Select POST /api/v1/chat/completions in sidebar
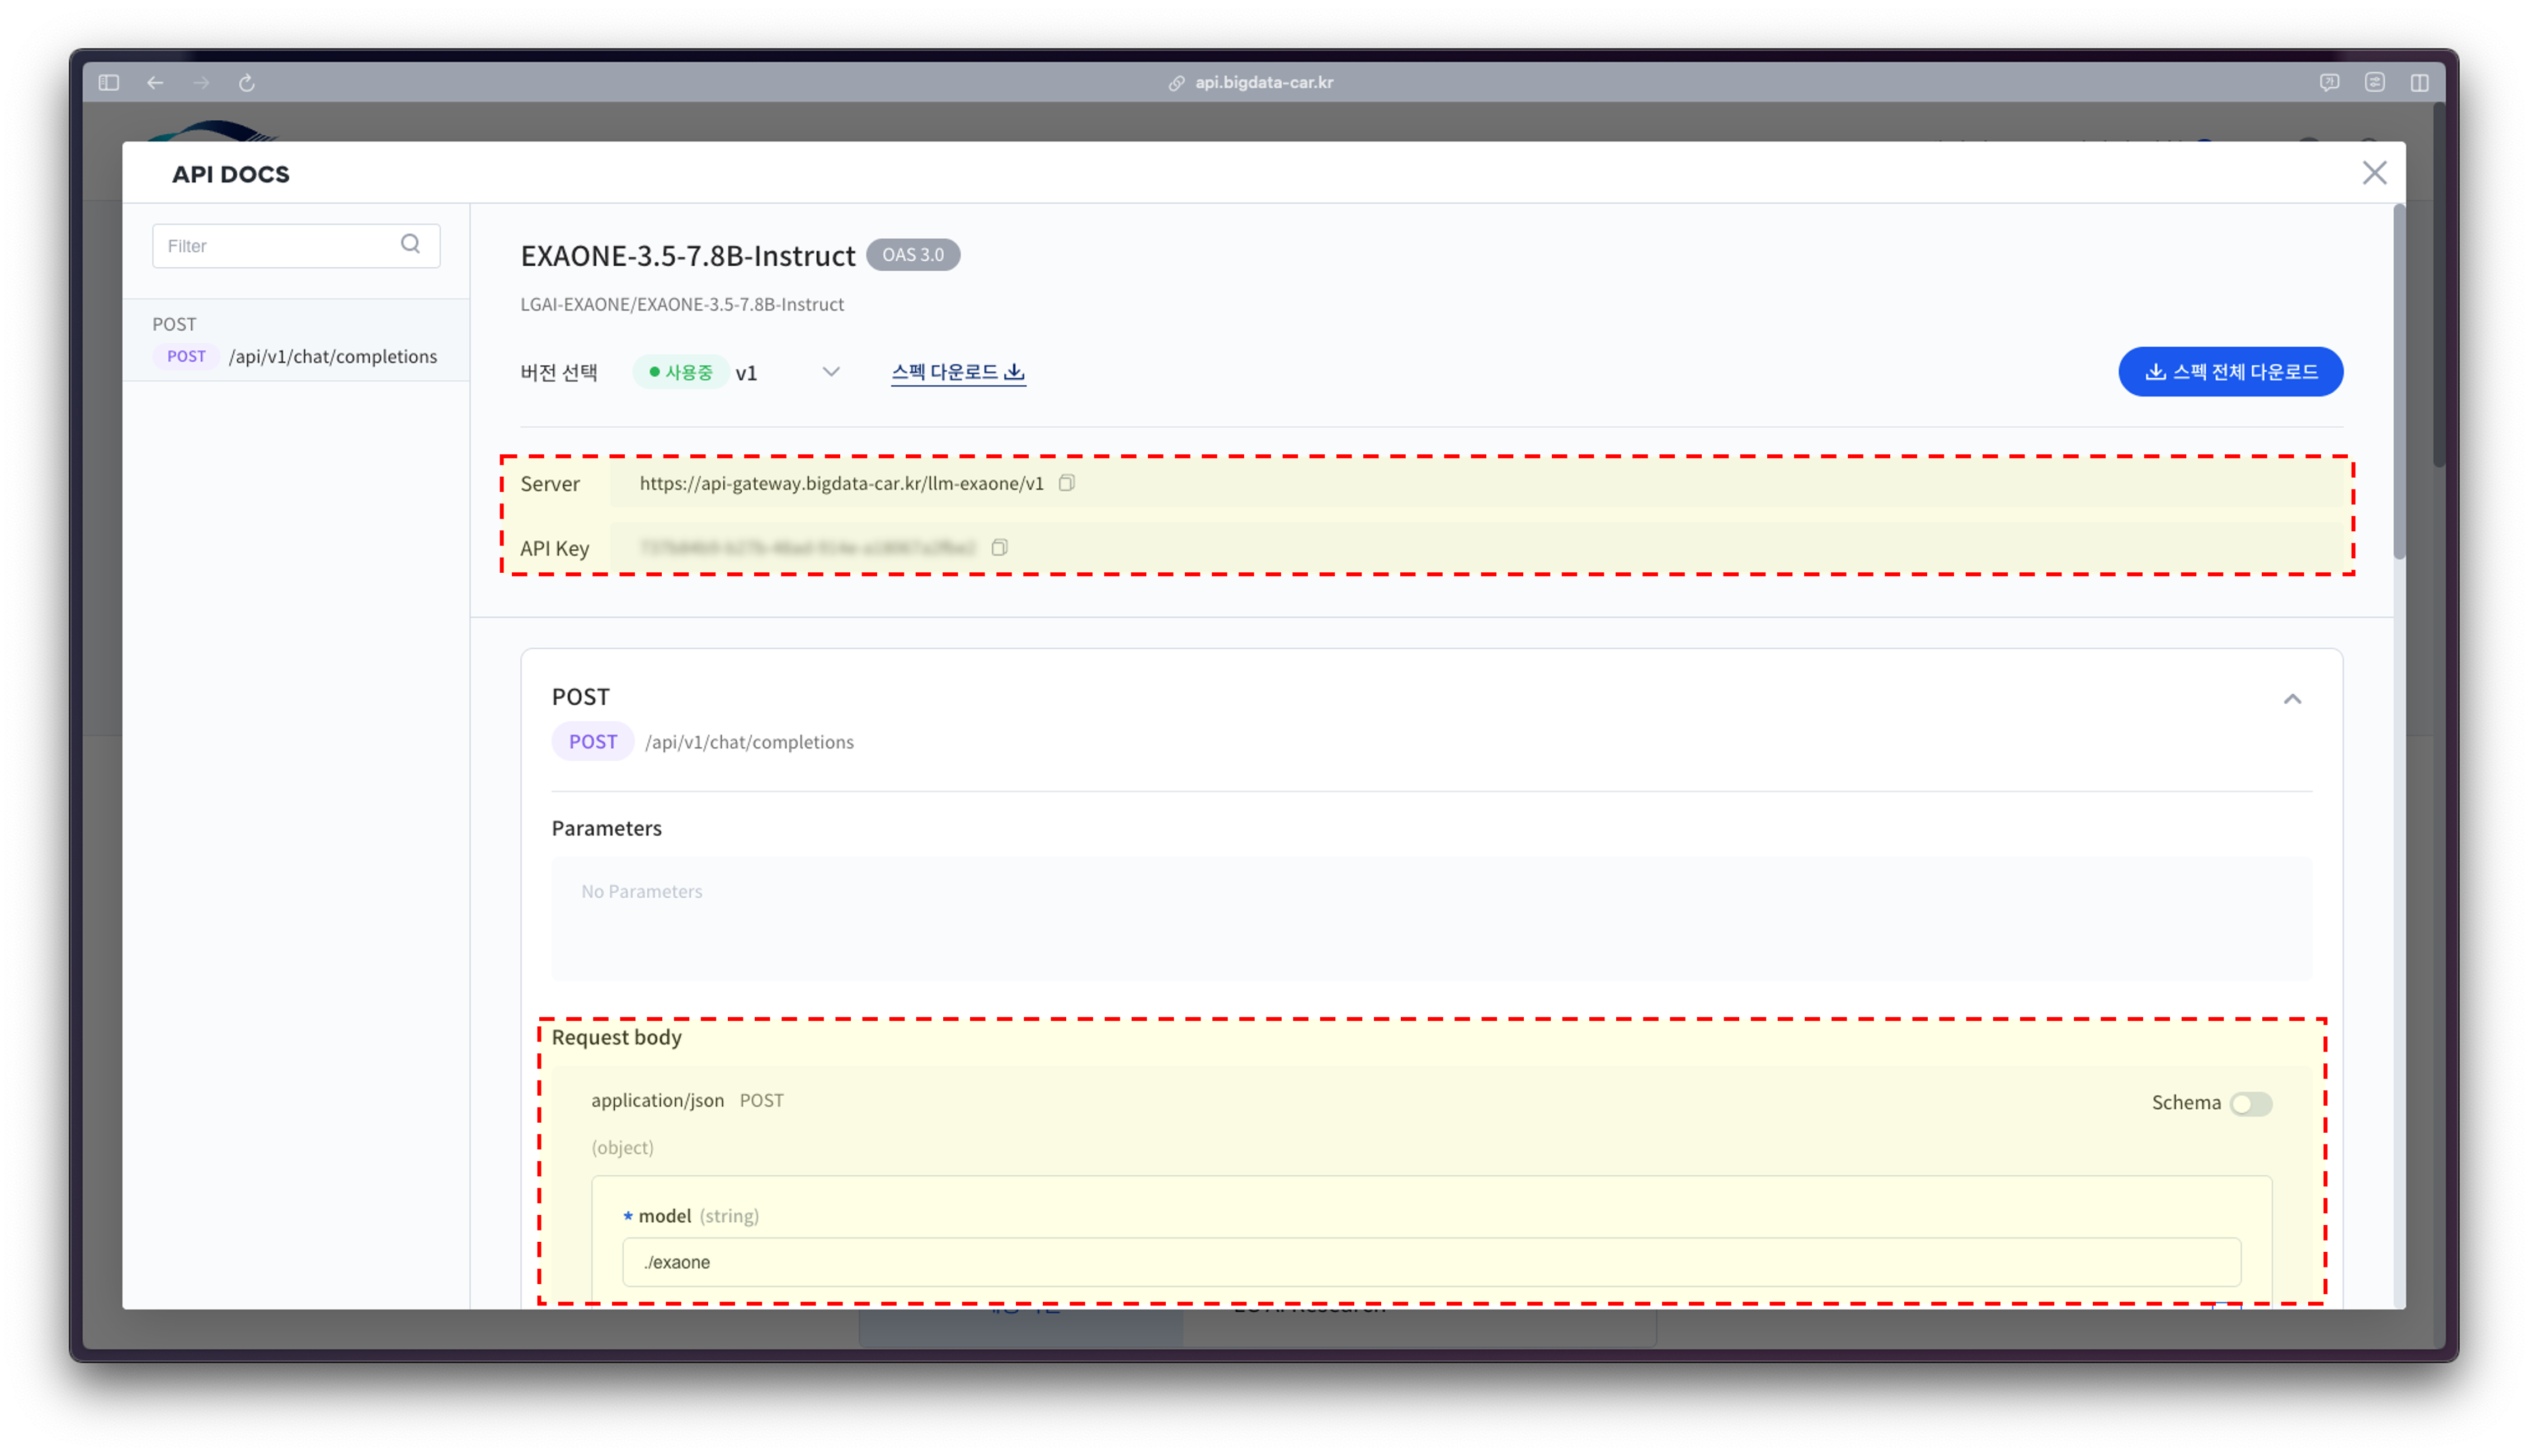 pyautogui.click(x=296, y=340)
